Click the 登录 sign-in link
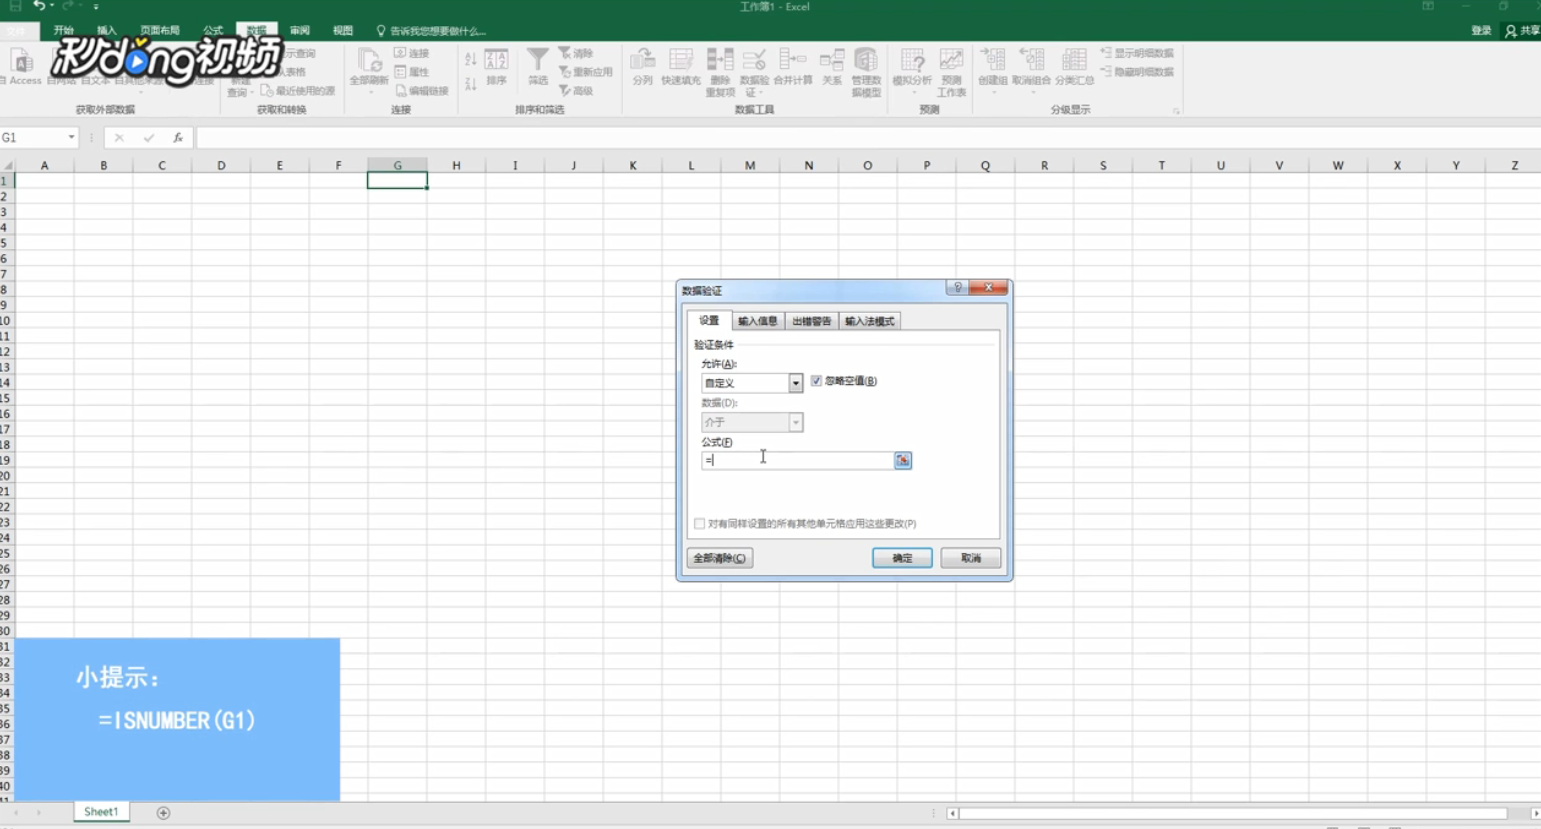This screenshot has width=1541, height=829. point(1481,31)
